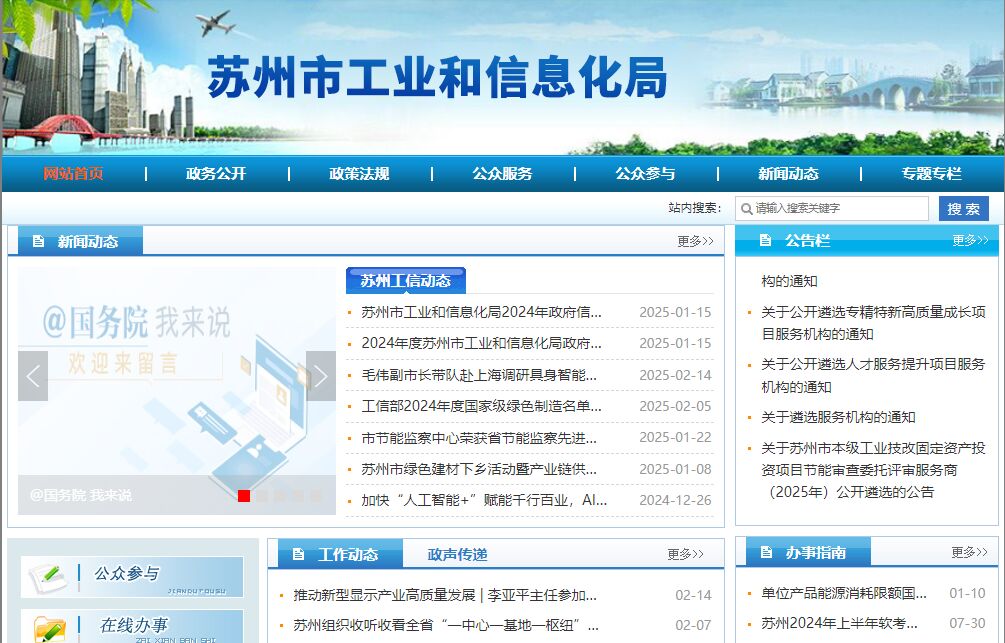Click the 在线办事 folder icon
1005x643 pixels.
49,630
